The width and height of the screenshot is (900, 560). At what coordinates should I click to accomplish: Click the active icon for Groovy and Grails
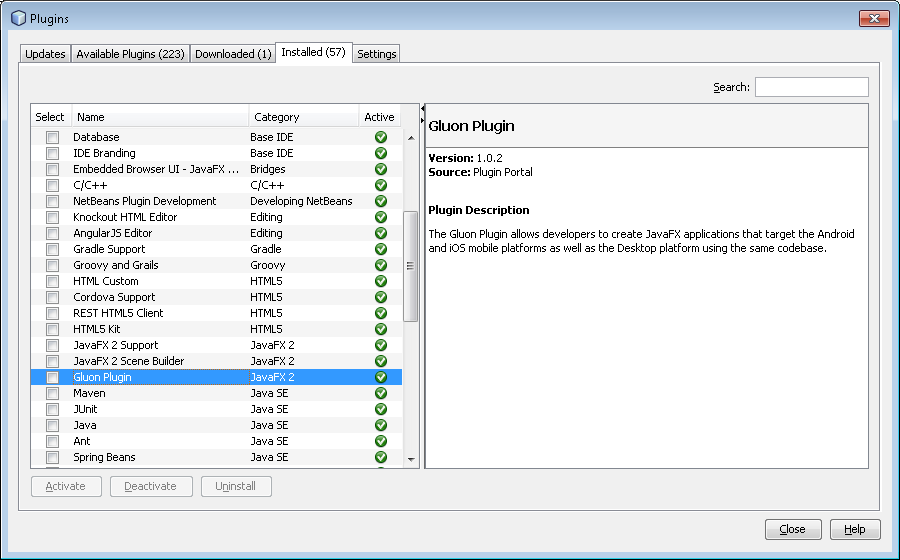pyautogui.click(x=381, y=265)
